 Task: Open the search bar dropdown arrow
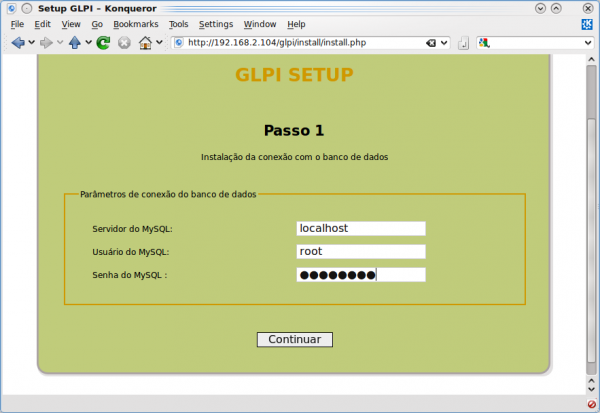click(588, 43)
